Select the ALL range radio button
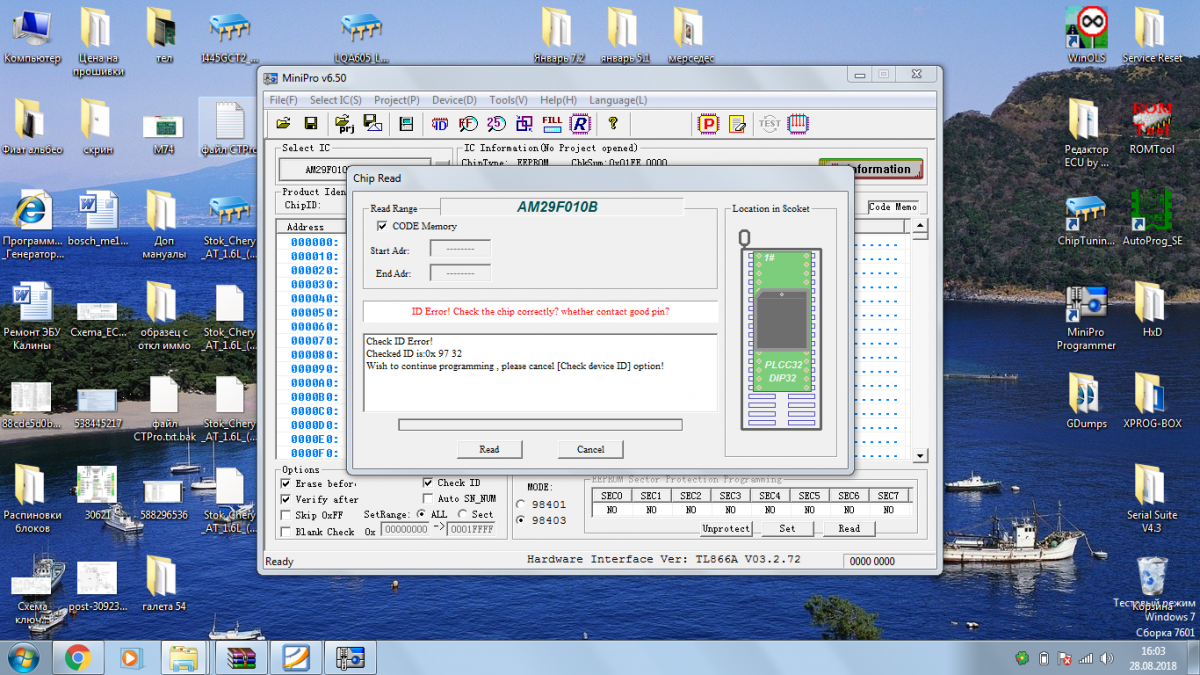 pyautogui.click(x=421, y=514)
